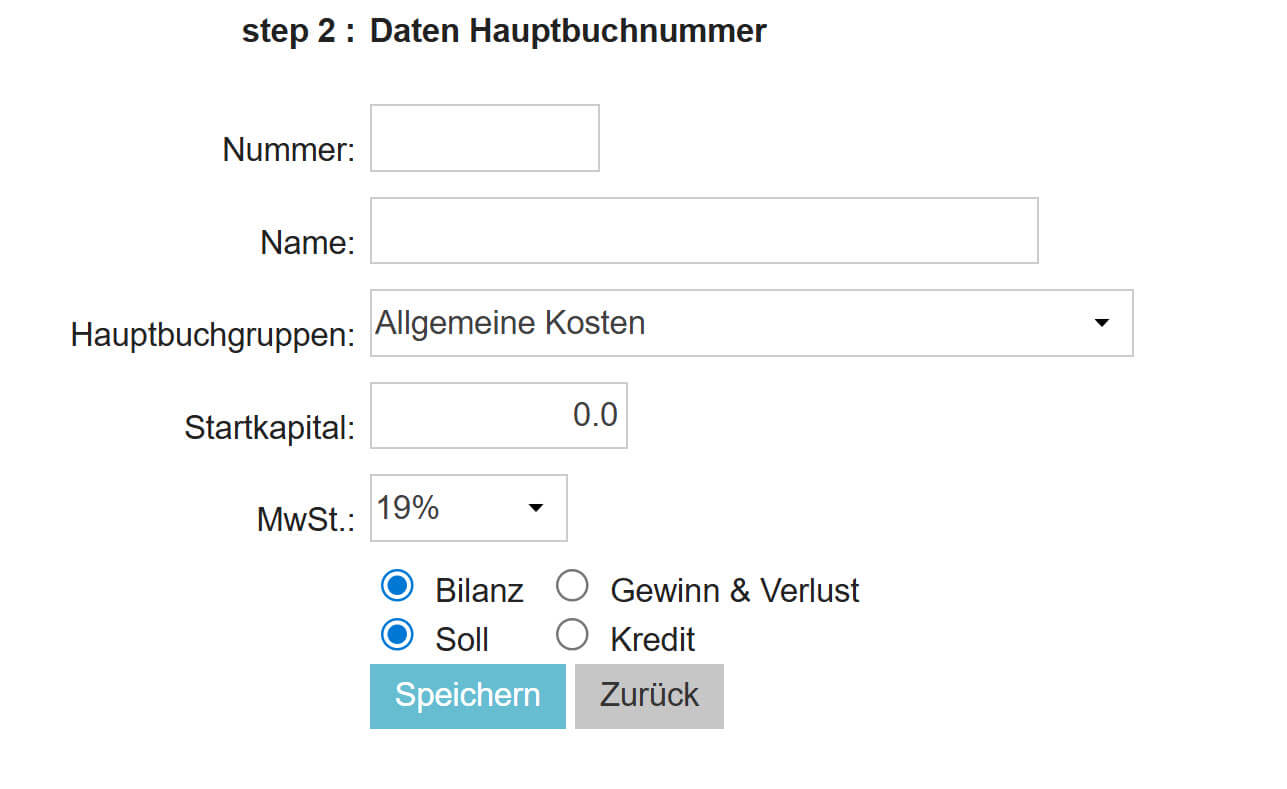Click into the Name text field
Screen dimensions: 1287x789
tap(703, 231)
